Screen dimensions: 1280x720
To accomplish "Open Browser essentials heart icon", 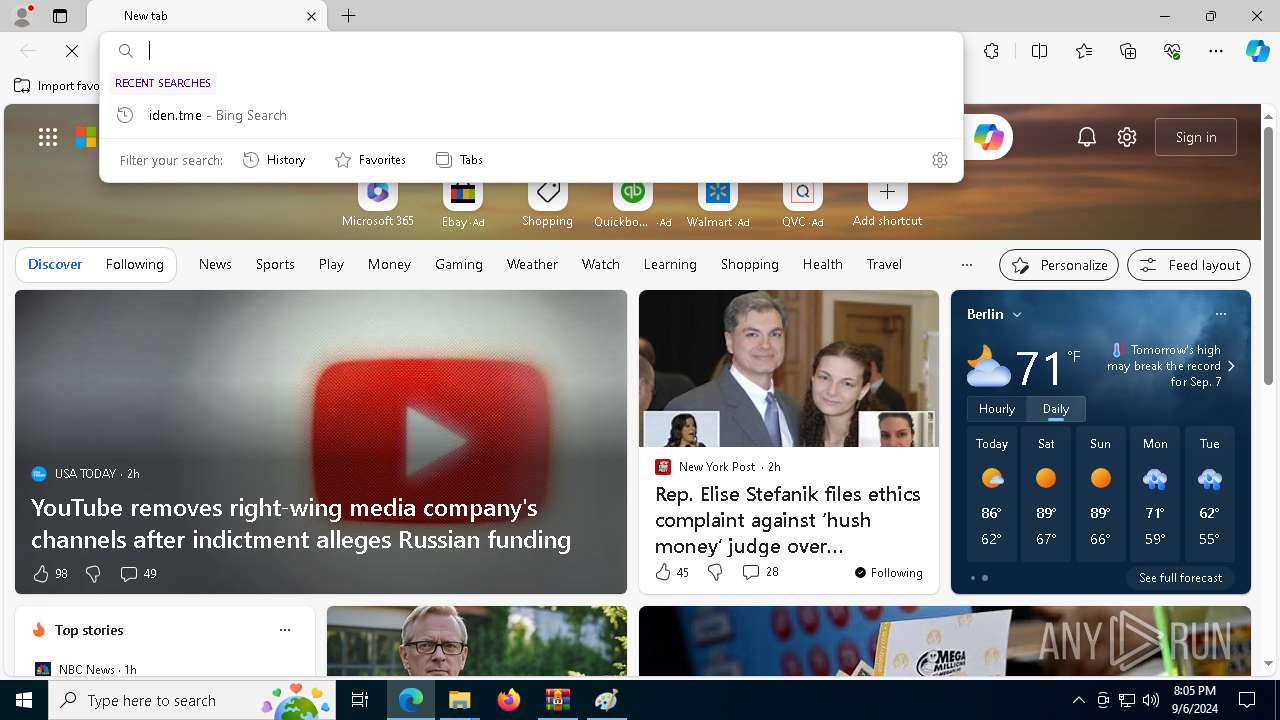I will (1172, 51).
